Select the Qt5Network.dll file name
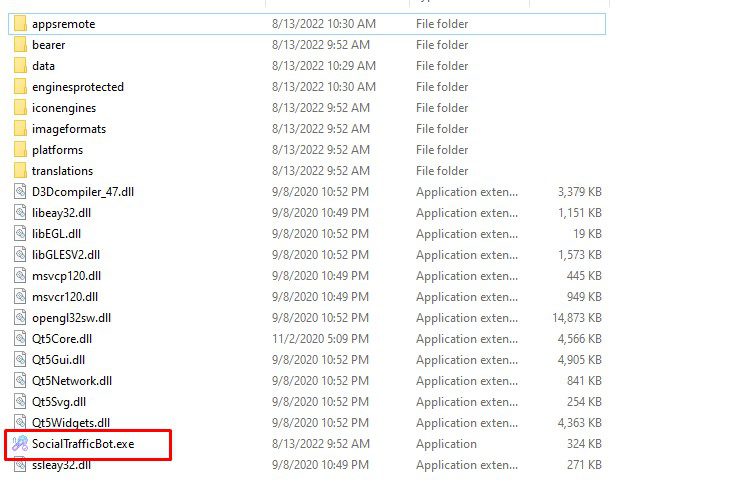748x498 pixels. coord(72,381)
